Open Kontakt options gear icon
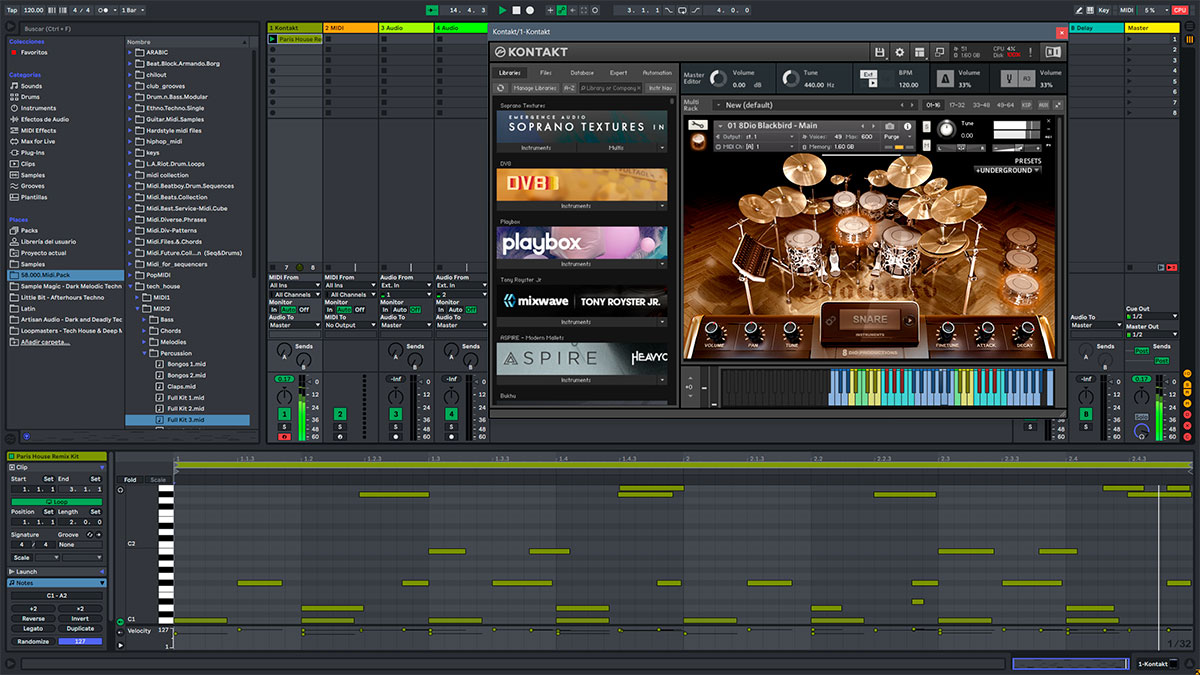 pyautogui.click(x=899, y=52)
